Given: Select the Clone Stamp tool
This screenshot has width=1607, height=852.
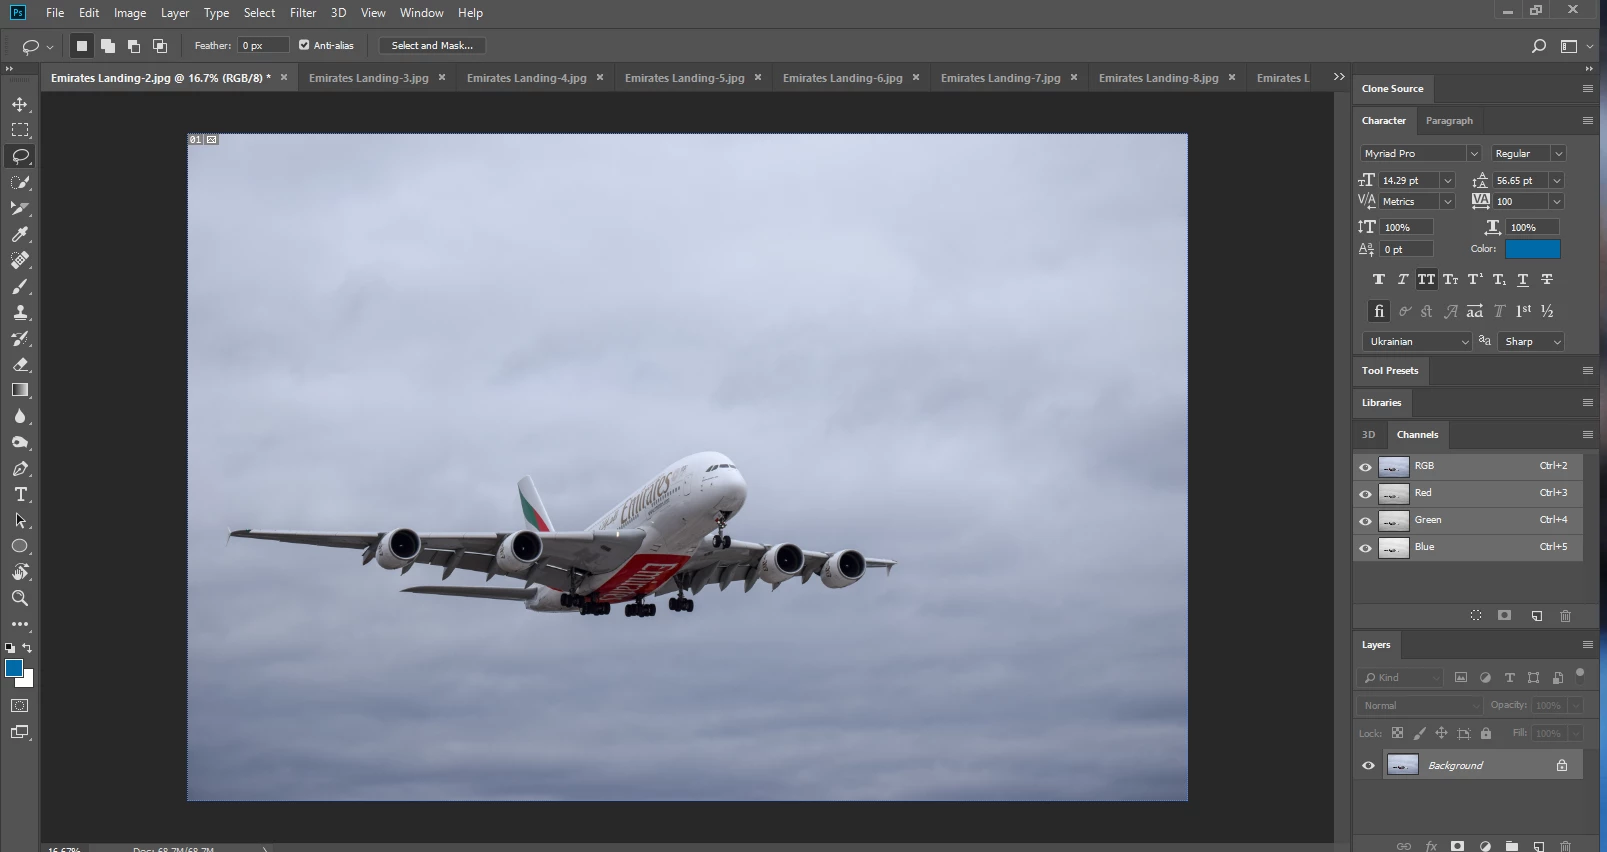Looking at the screenshot, I should click(x=20, y=312).
